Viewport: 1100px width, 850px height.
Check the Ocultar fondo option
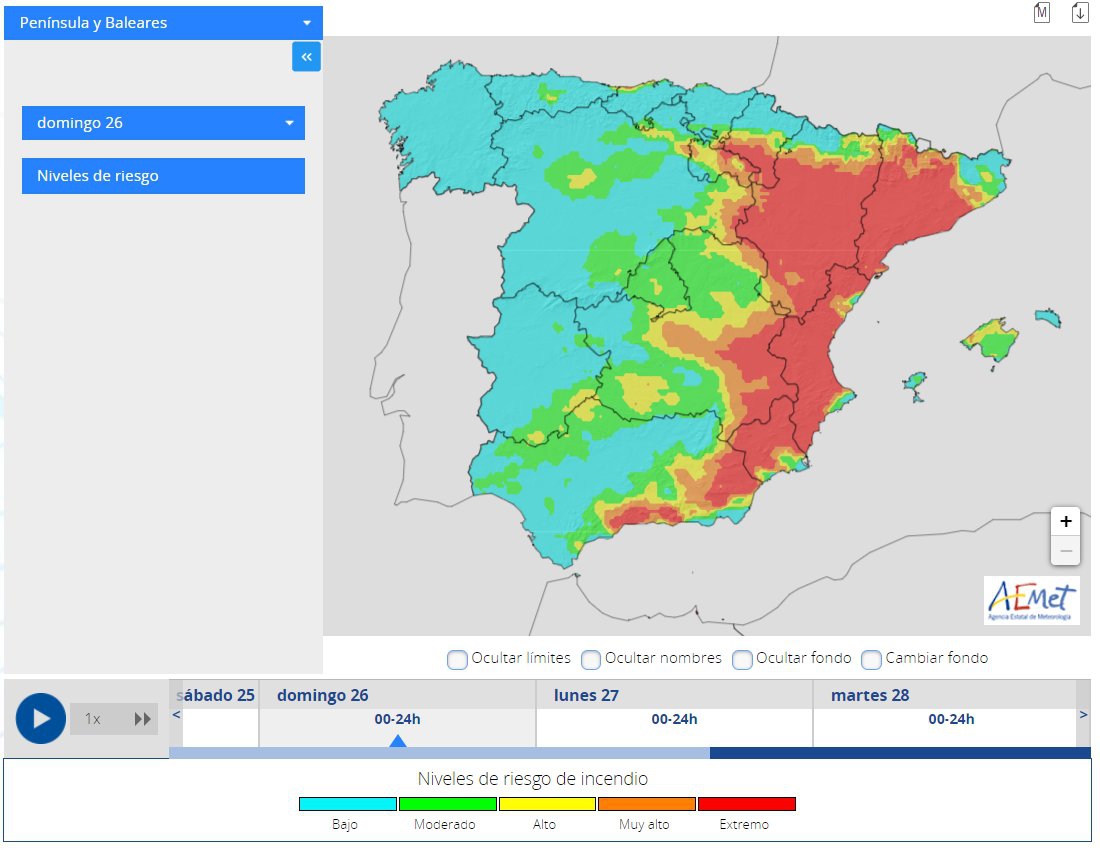pyautogui.click(x=742, y=659)
